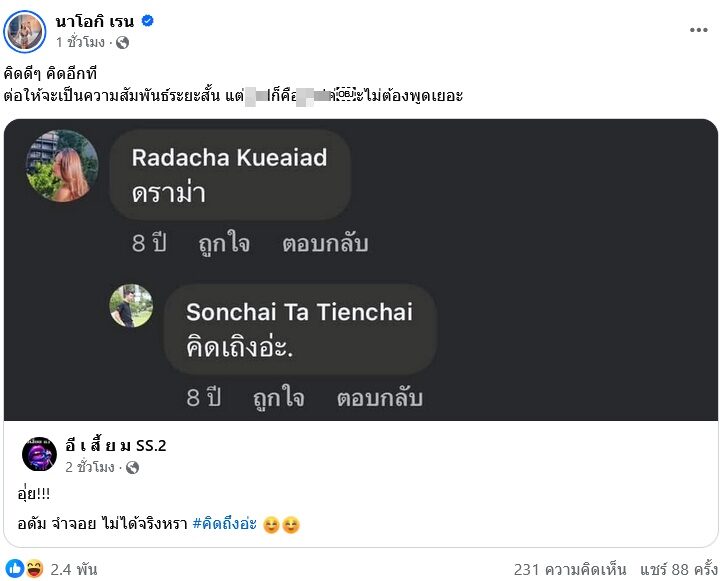Screen dimensions: 726x581
Task: Open the #คิดถึงอ่ะ hashtag
Action: [x=225, y=524]
